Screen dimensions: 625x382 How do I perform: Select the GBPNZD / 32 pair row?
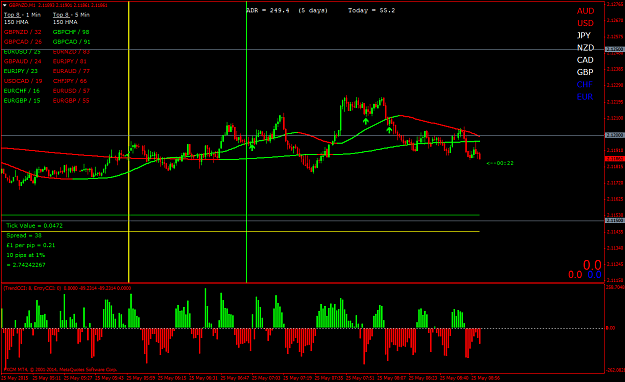pos(22,32)
